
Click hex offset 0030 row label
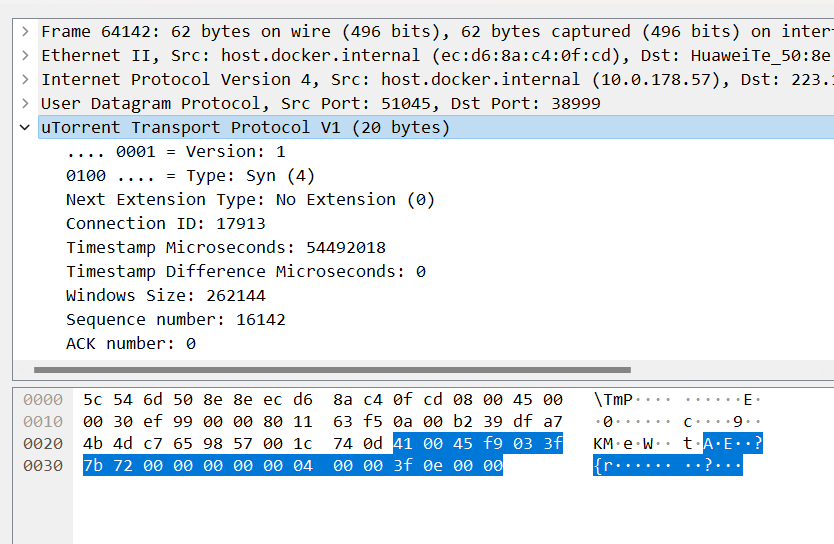(x=43, y=466)
